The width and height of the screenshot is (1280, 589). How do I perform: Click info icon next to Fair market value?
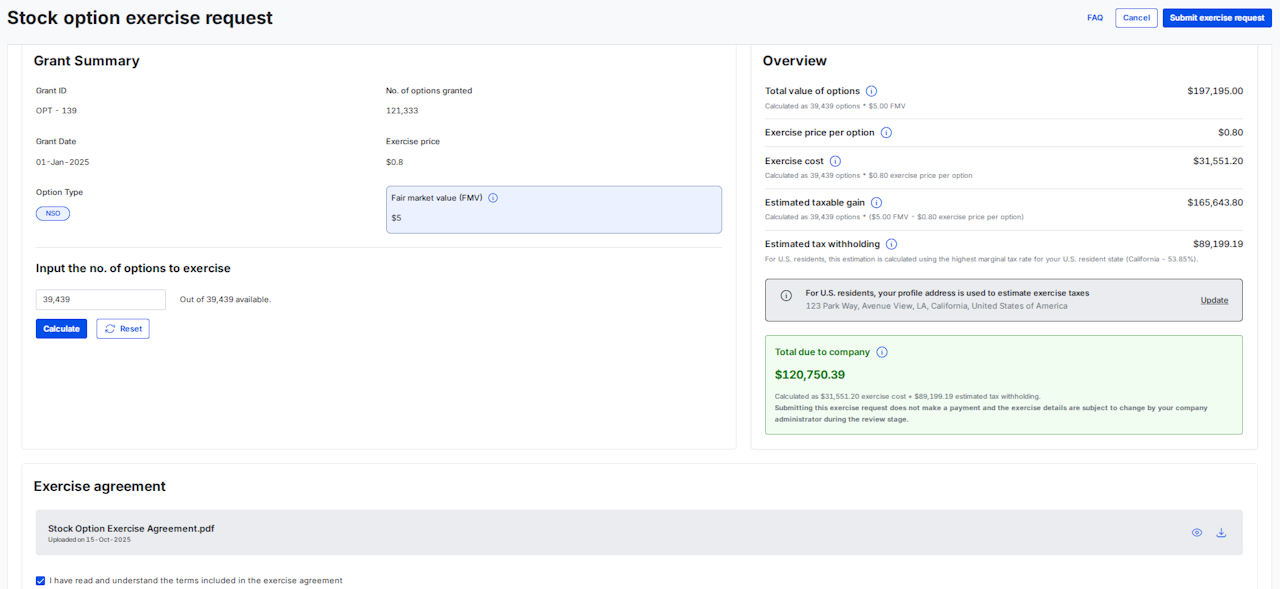[493, 198]
